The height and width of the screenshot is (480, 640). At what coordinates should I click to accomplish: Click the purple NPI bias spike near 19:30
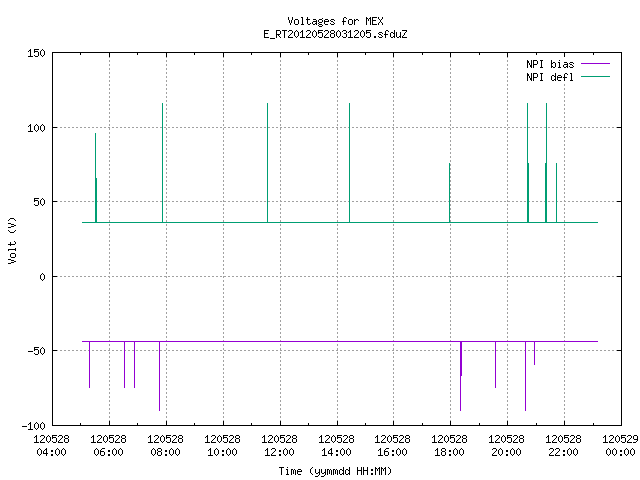496,364
